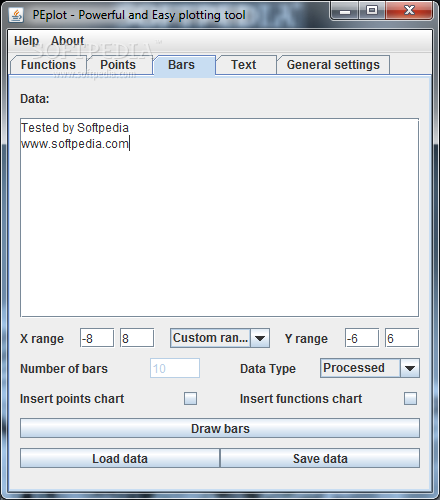Image resolution: width=440 pixels, height=500 pixels.
Task: Open the Custom range dropdown
Action: 220,338
